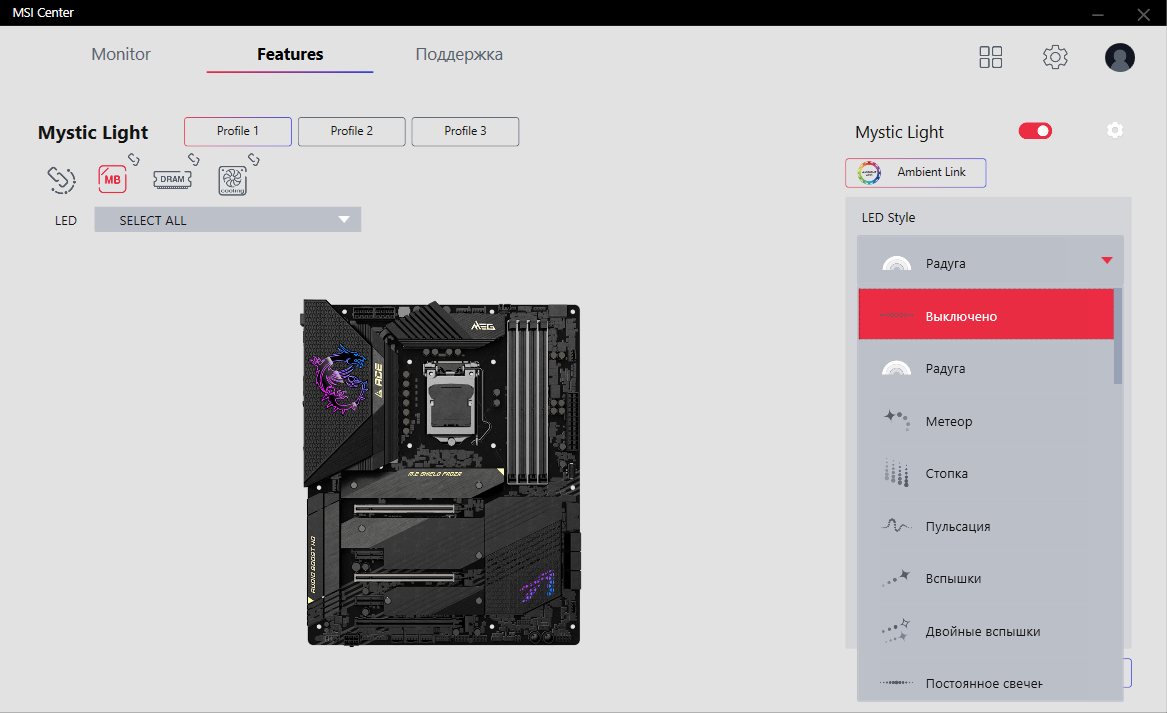Open the apps grid icon in header

click(x=991, y=57)
